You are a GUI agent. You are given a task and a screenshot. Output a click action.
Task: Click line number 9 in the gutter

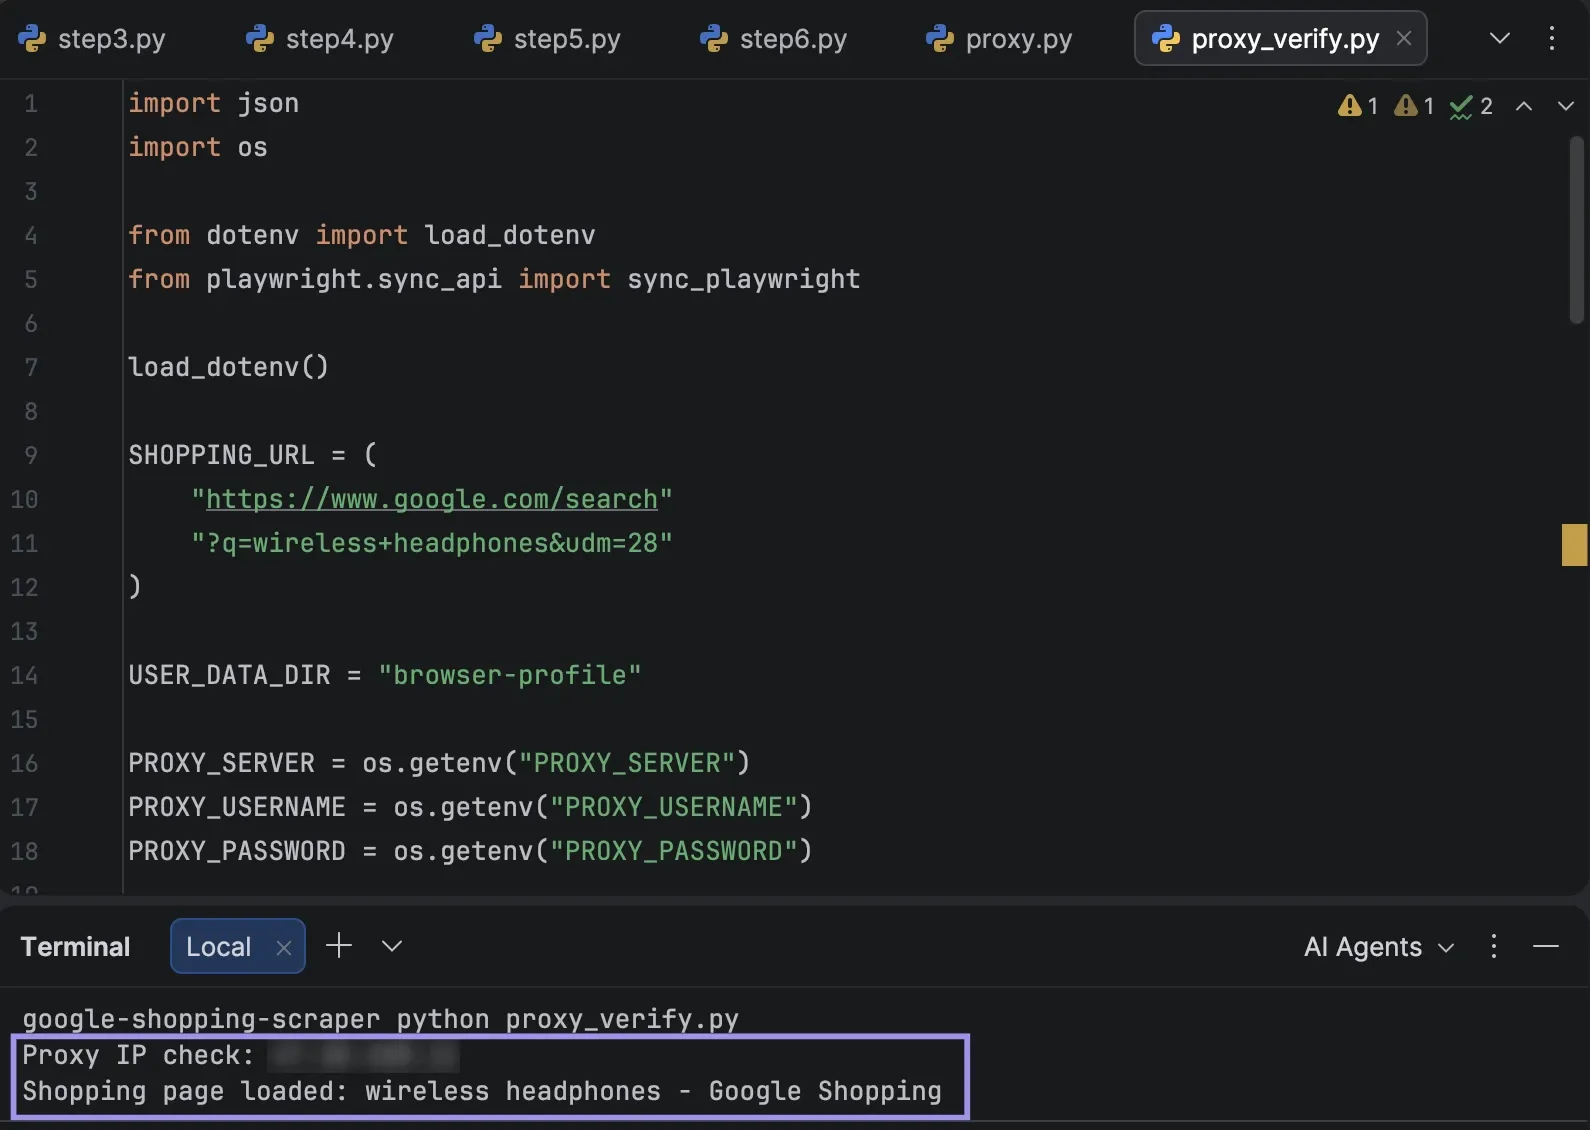tap(31, 455)
